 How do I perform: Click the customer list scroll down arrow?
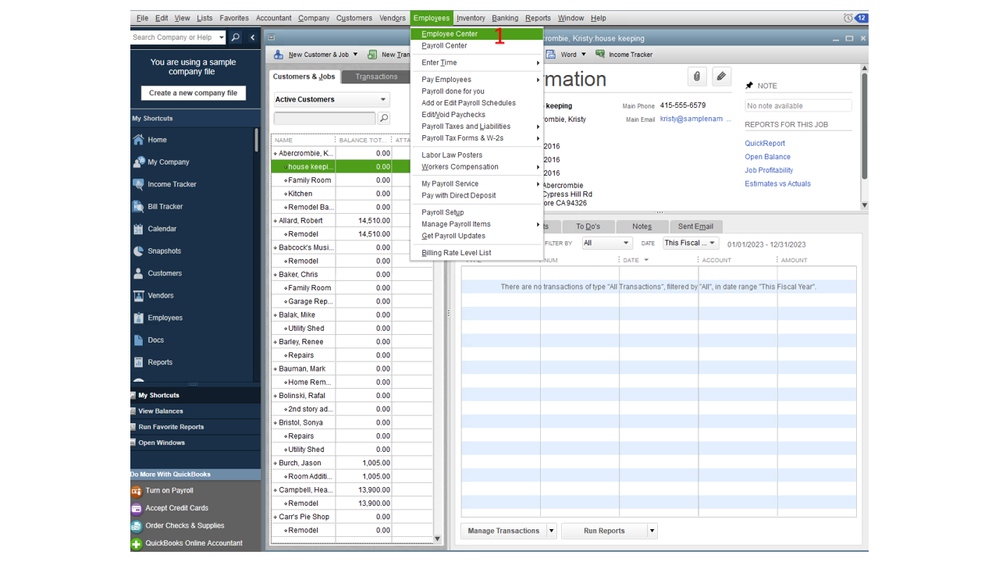tap(437, 539)
